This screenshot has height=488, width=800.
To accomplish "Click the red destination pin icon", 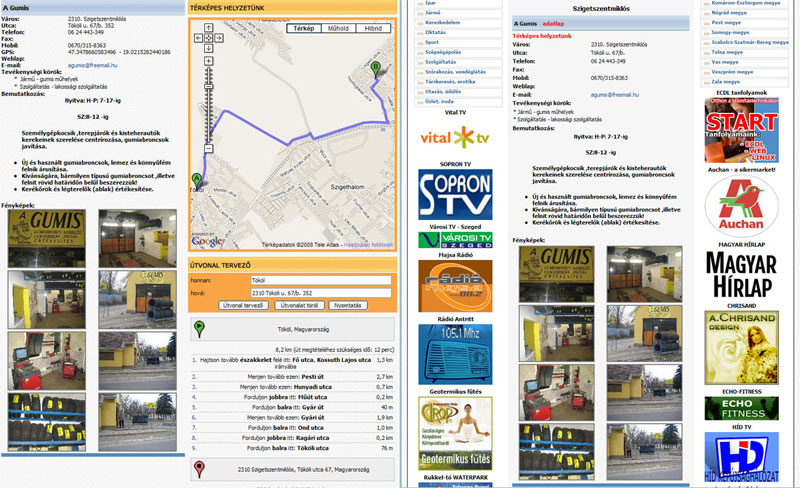I will click(x=199, y=469).
